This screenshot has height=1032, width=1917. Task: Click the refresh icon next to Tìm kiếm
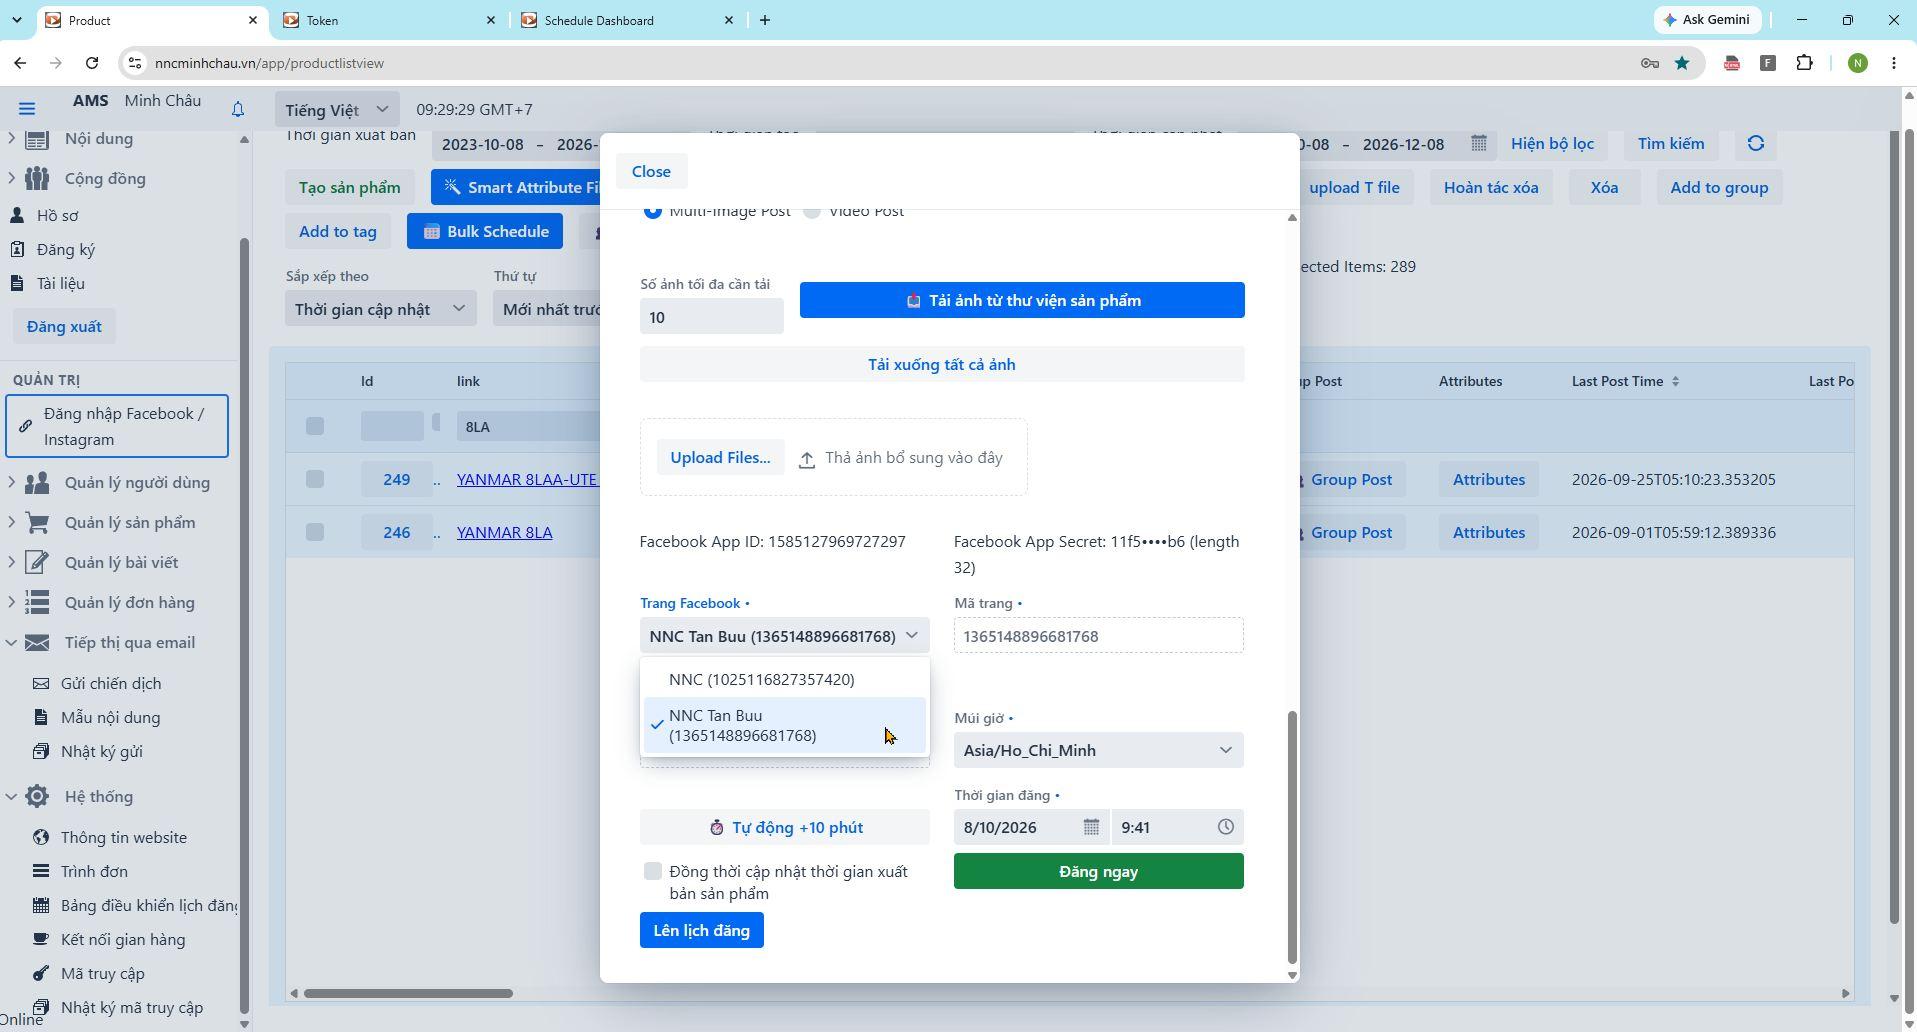coord(1755,144)
